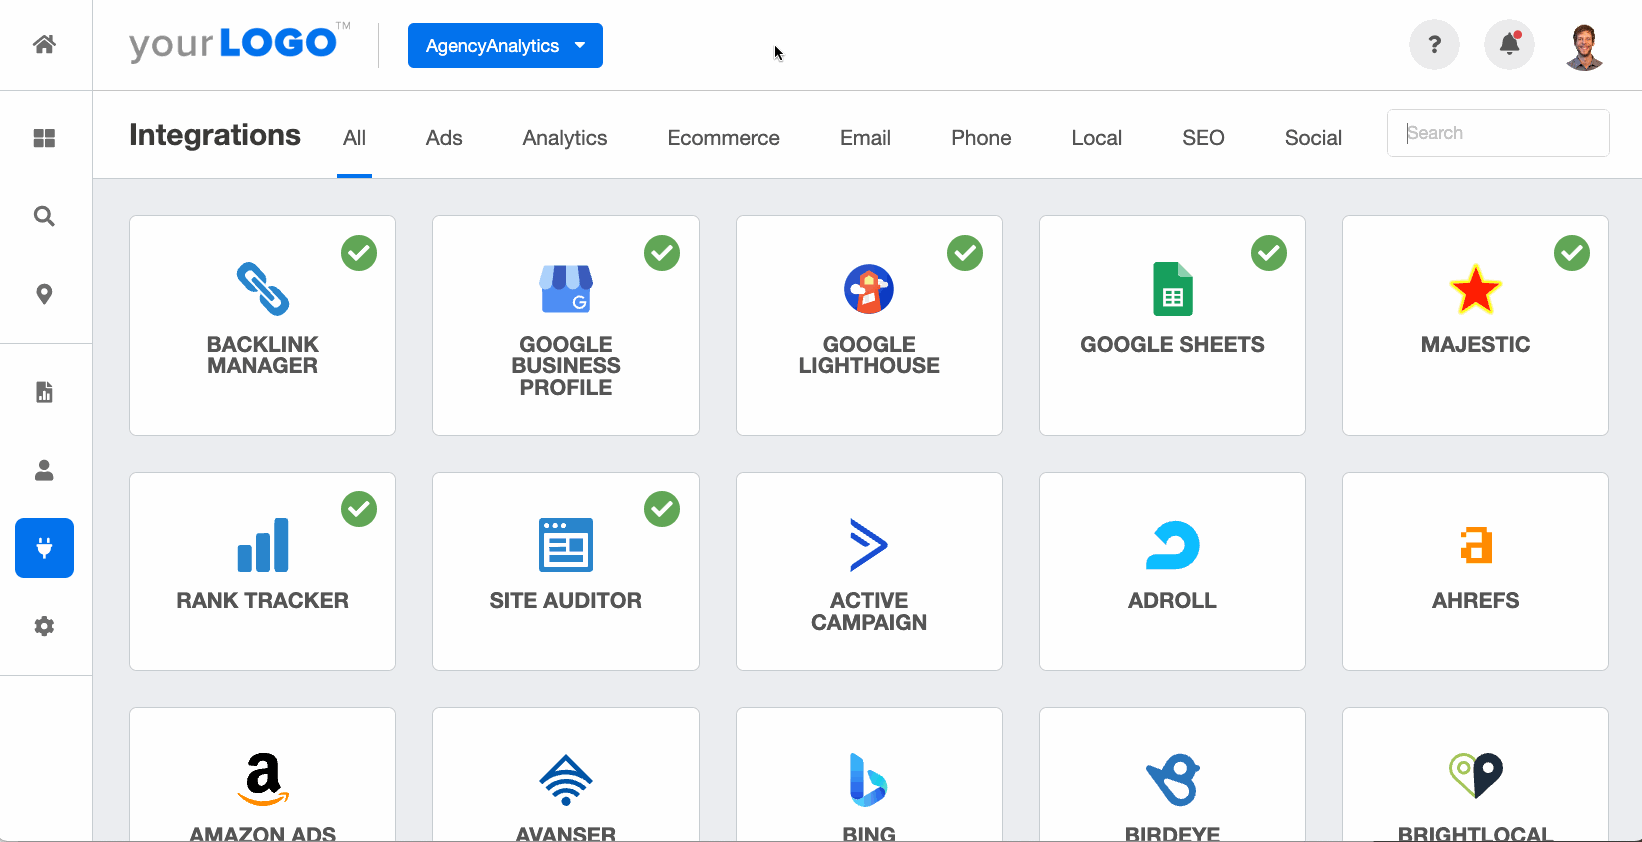The width and height of the screenshot is (1642, 842).
Task: Focus the integrations Search field
Action: point(1498,133)
